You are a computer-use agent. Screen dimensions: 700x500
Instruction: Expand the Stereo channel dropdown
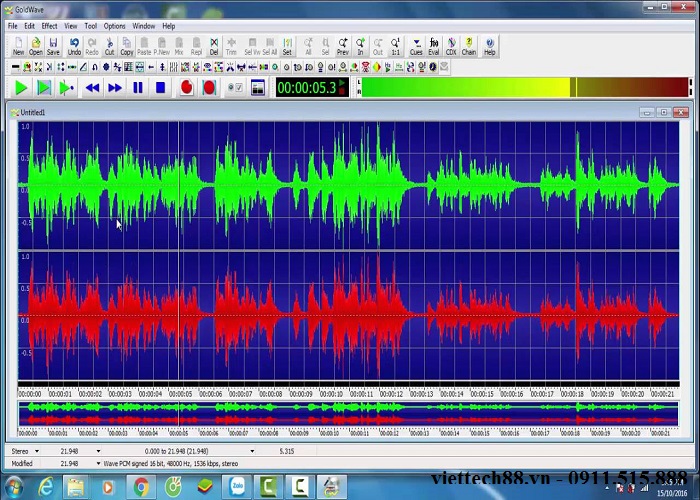pyautogui.click(x=37, y=451)
